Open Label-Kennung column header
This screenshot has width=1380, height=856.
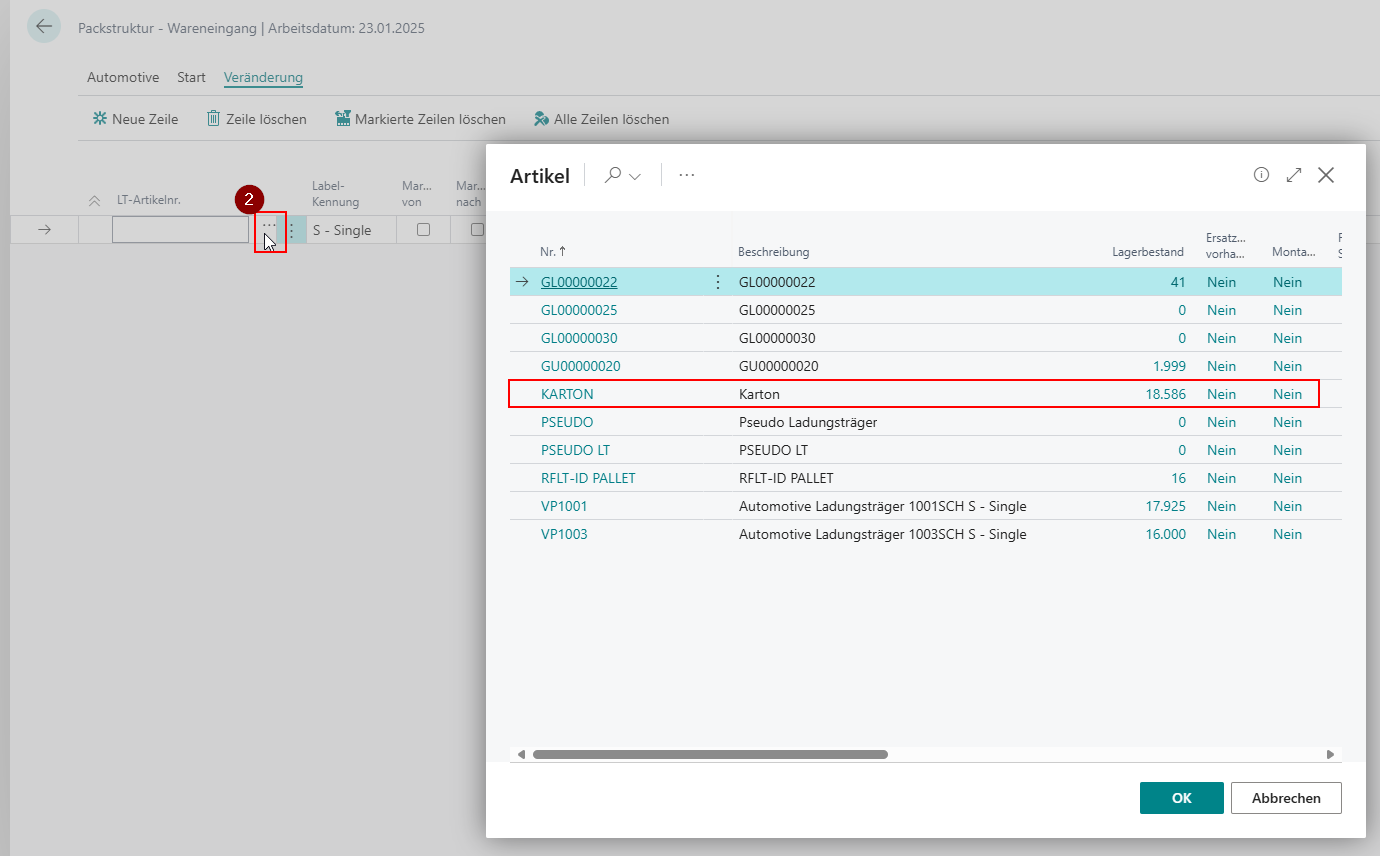click(336, 194)
